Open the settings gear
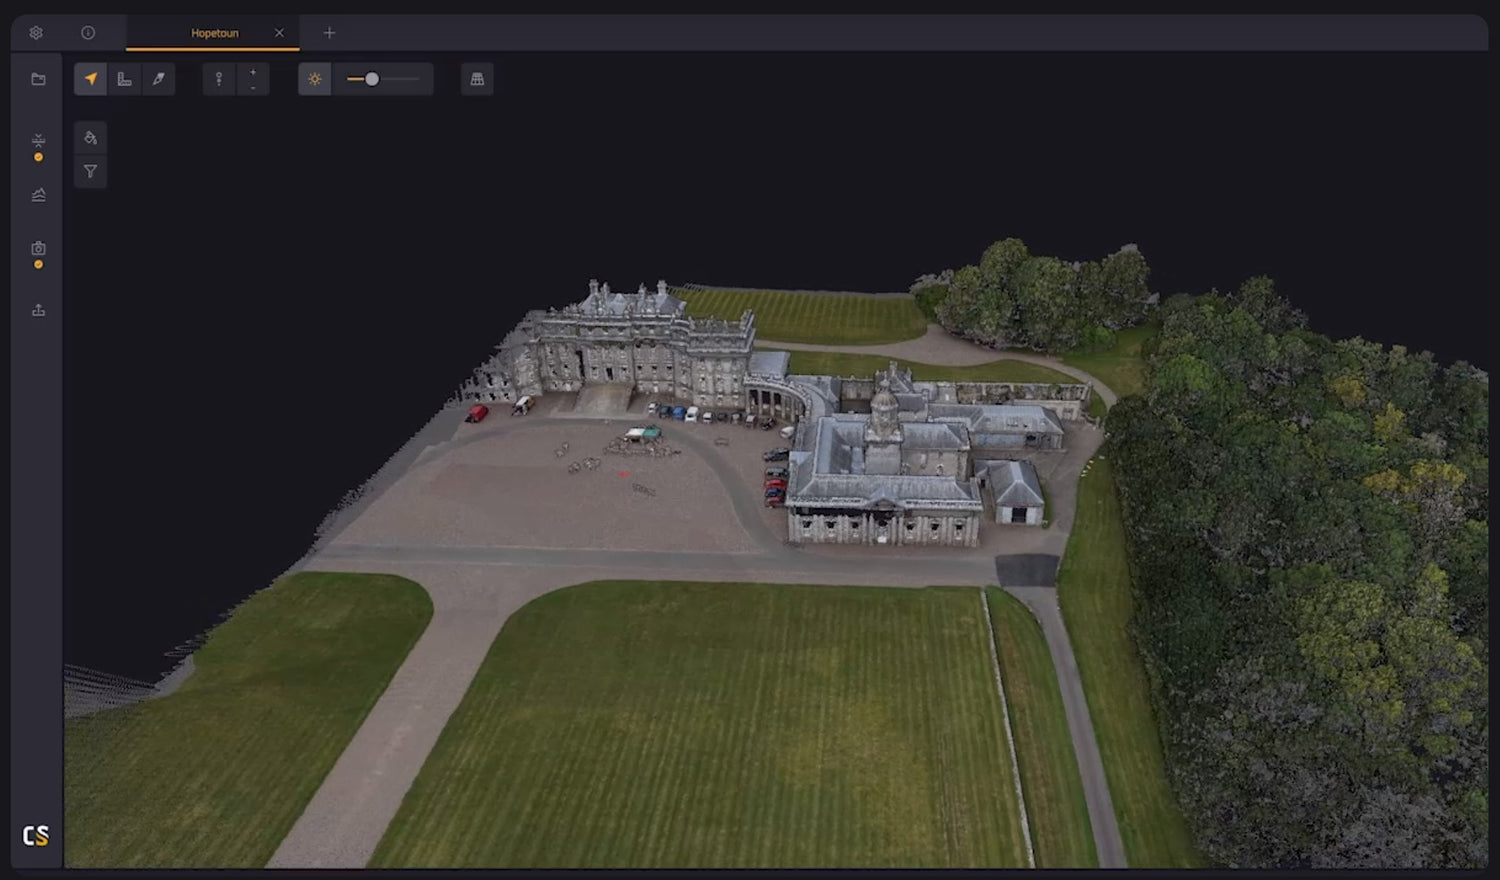Viewport: 1500px width, 880px height. pos(36,33)
